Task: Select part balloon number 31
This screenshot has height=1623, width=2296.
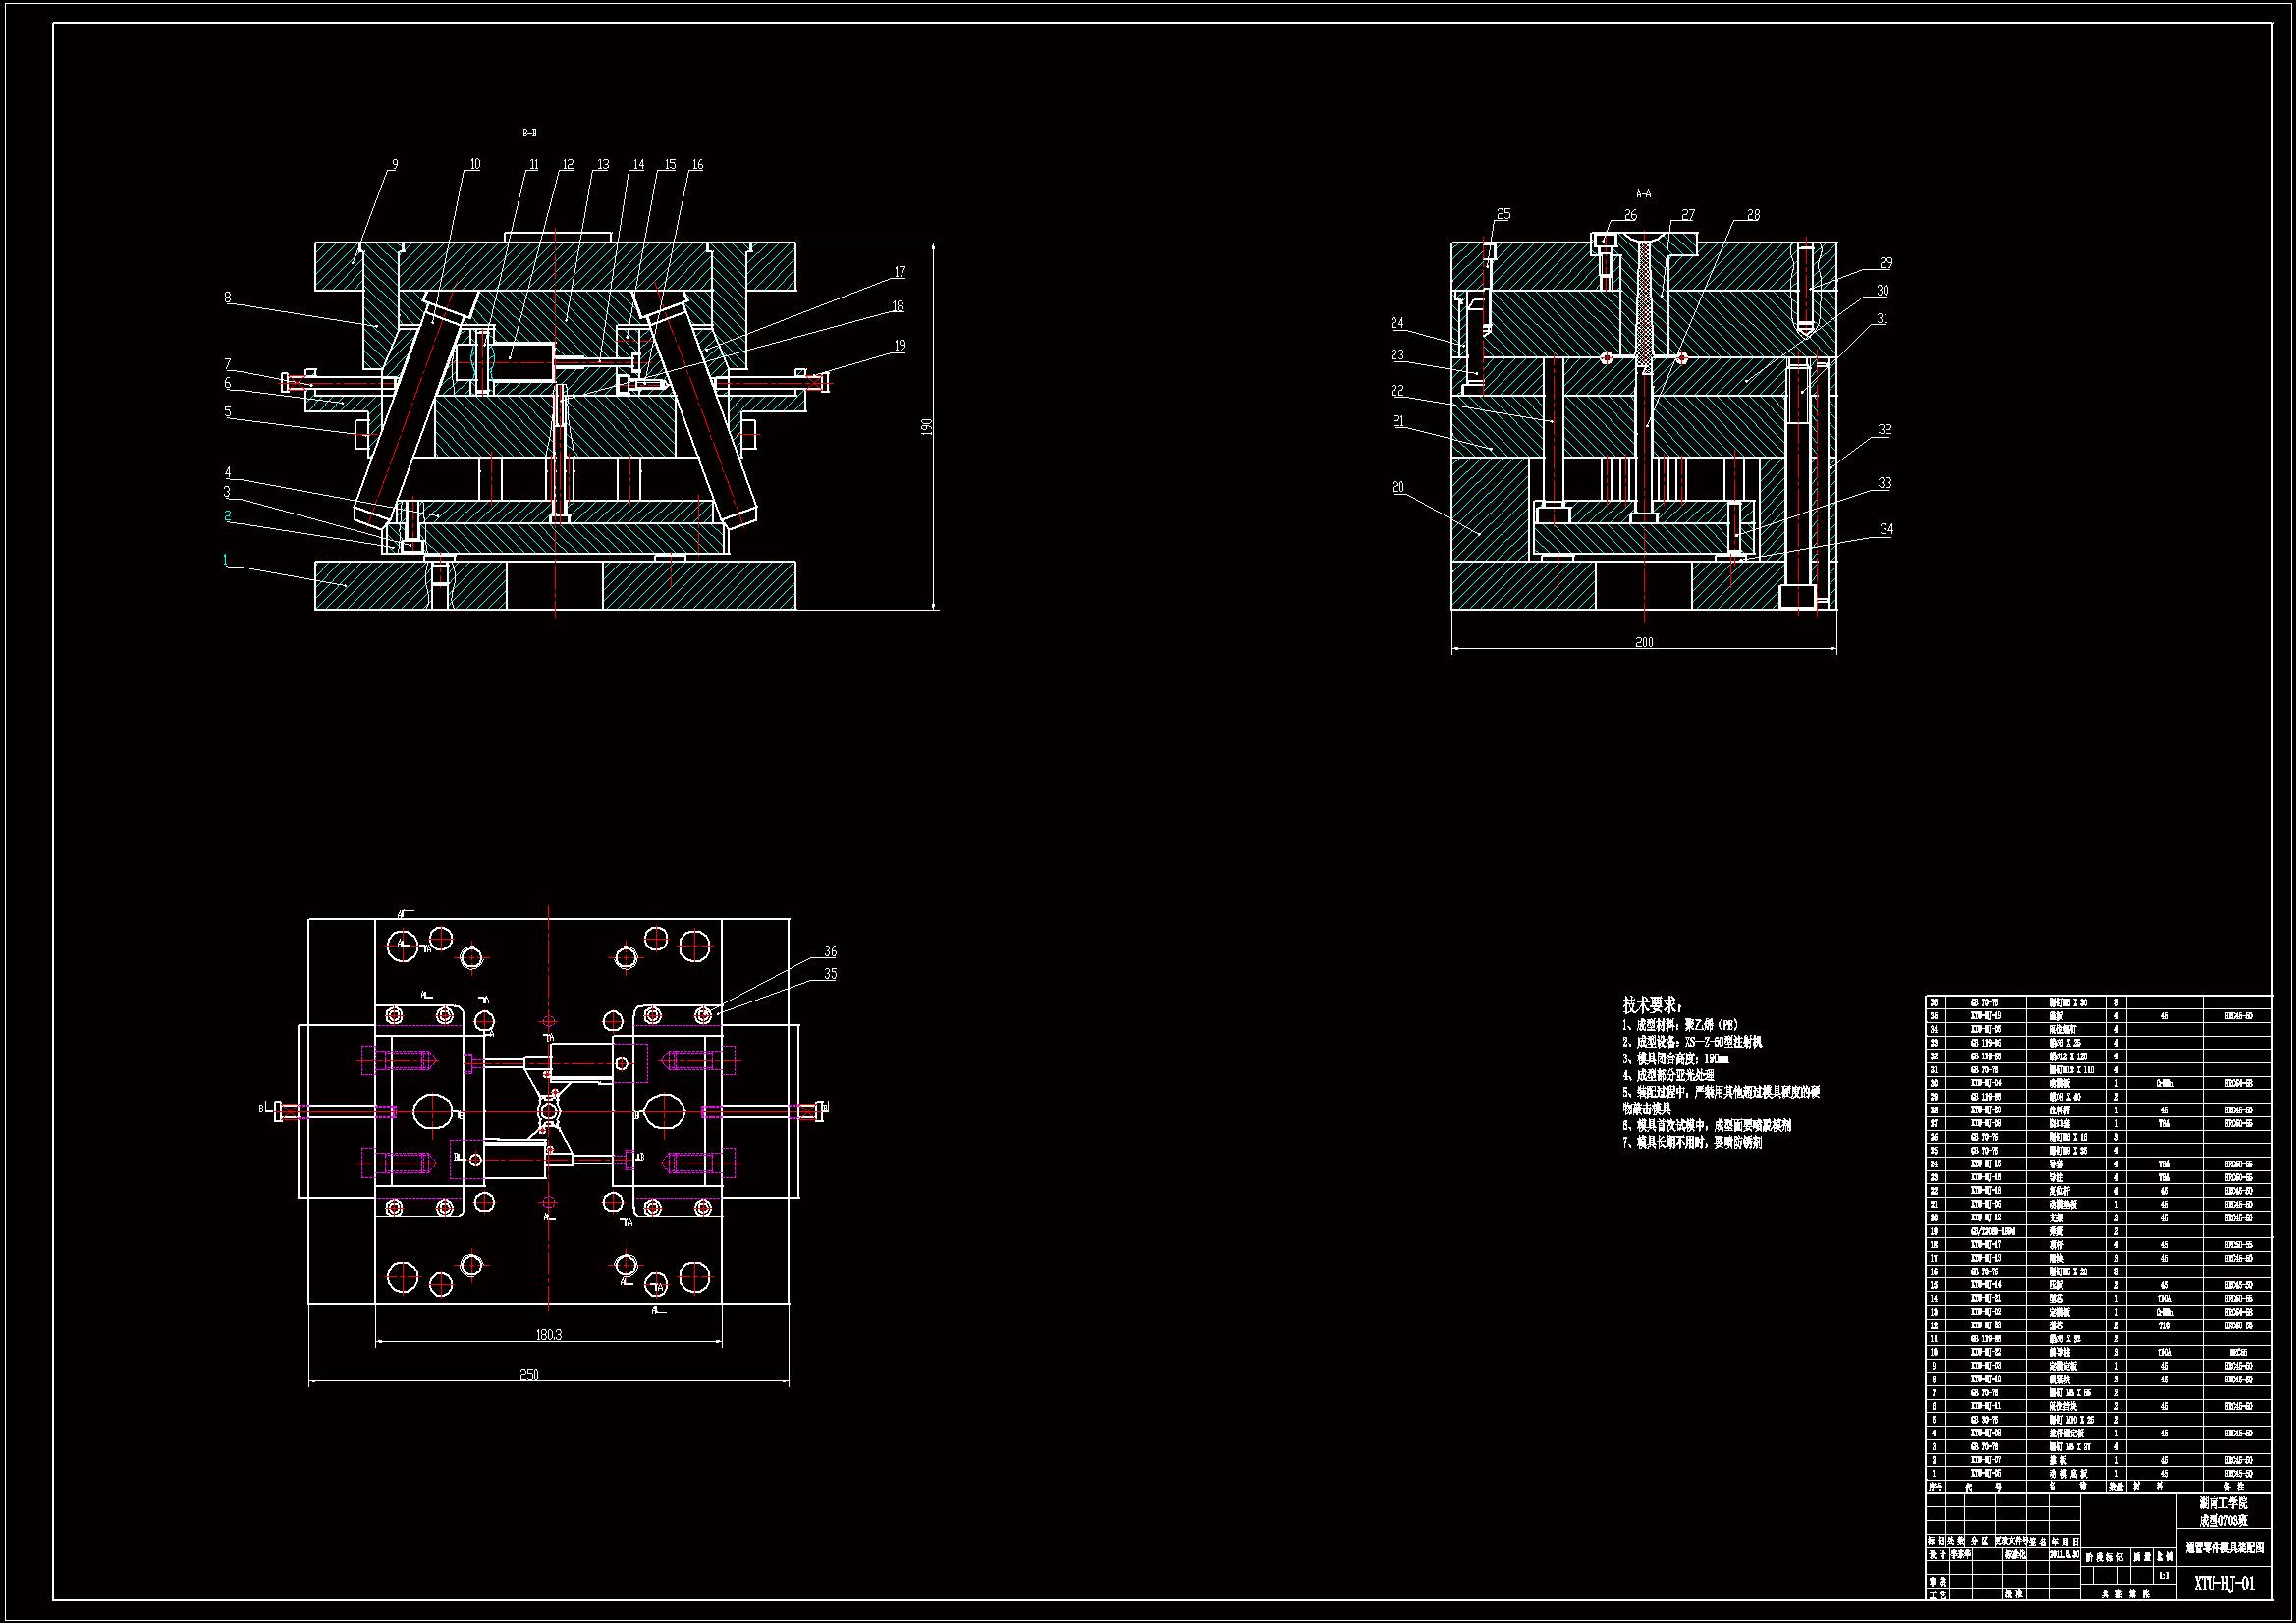Action: (x=1882, y=319)
